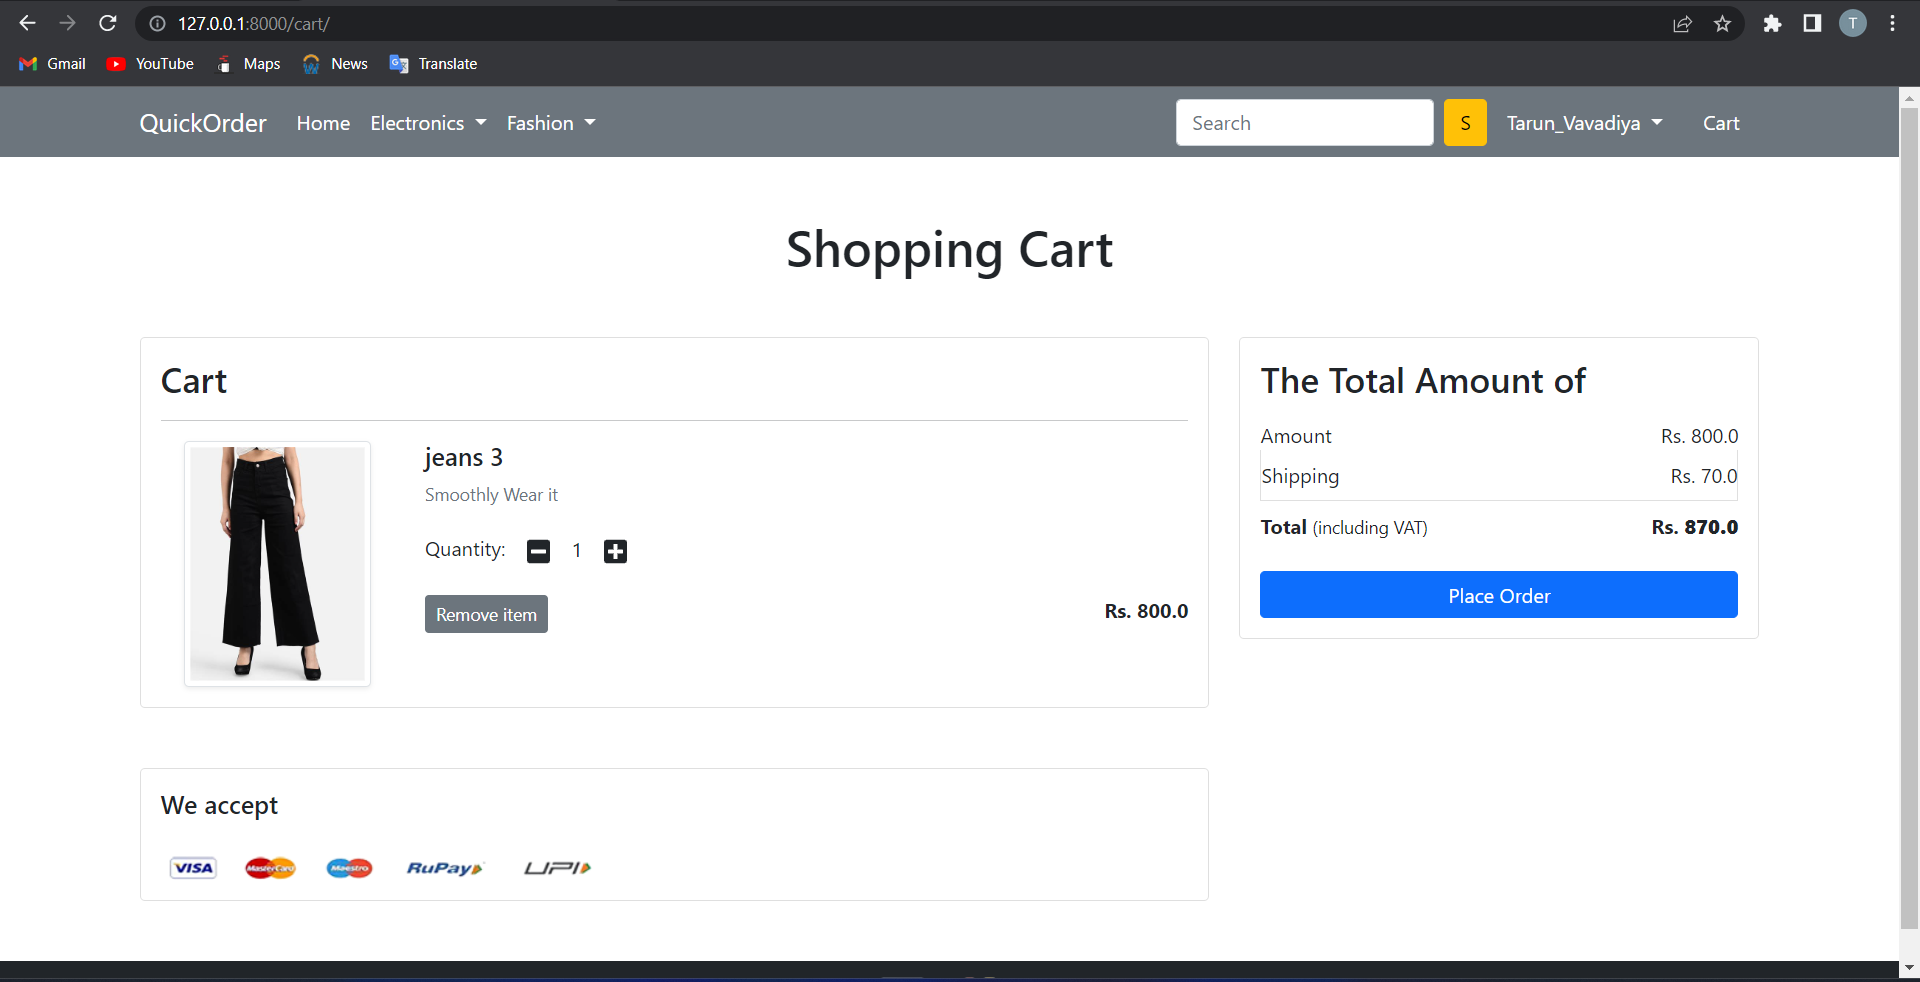Bookmark the page with the star icon
The image size is (1920, 982).
(x=1723, y=23)
